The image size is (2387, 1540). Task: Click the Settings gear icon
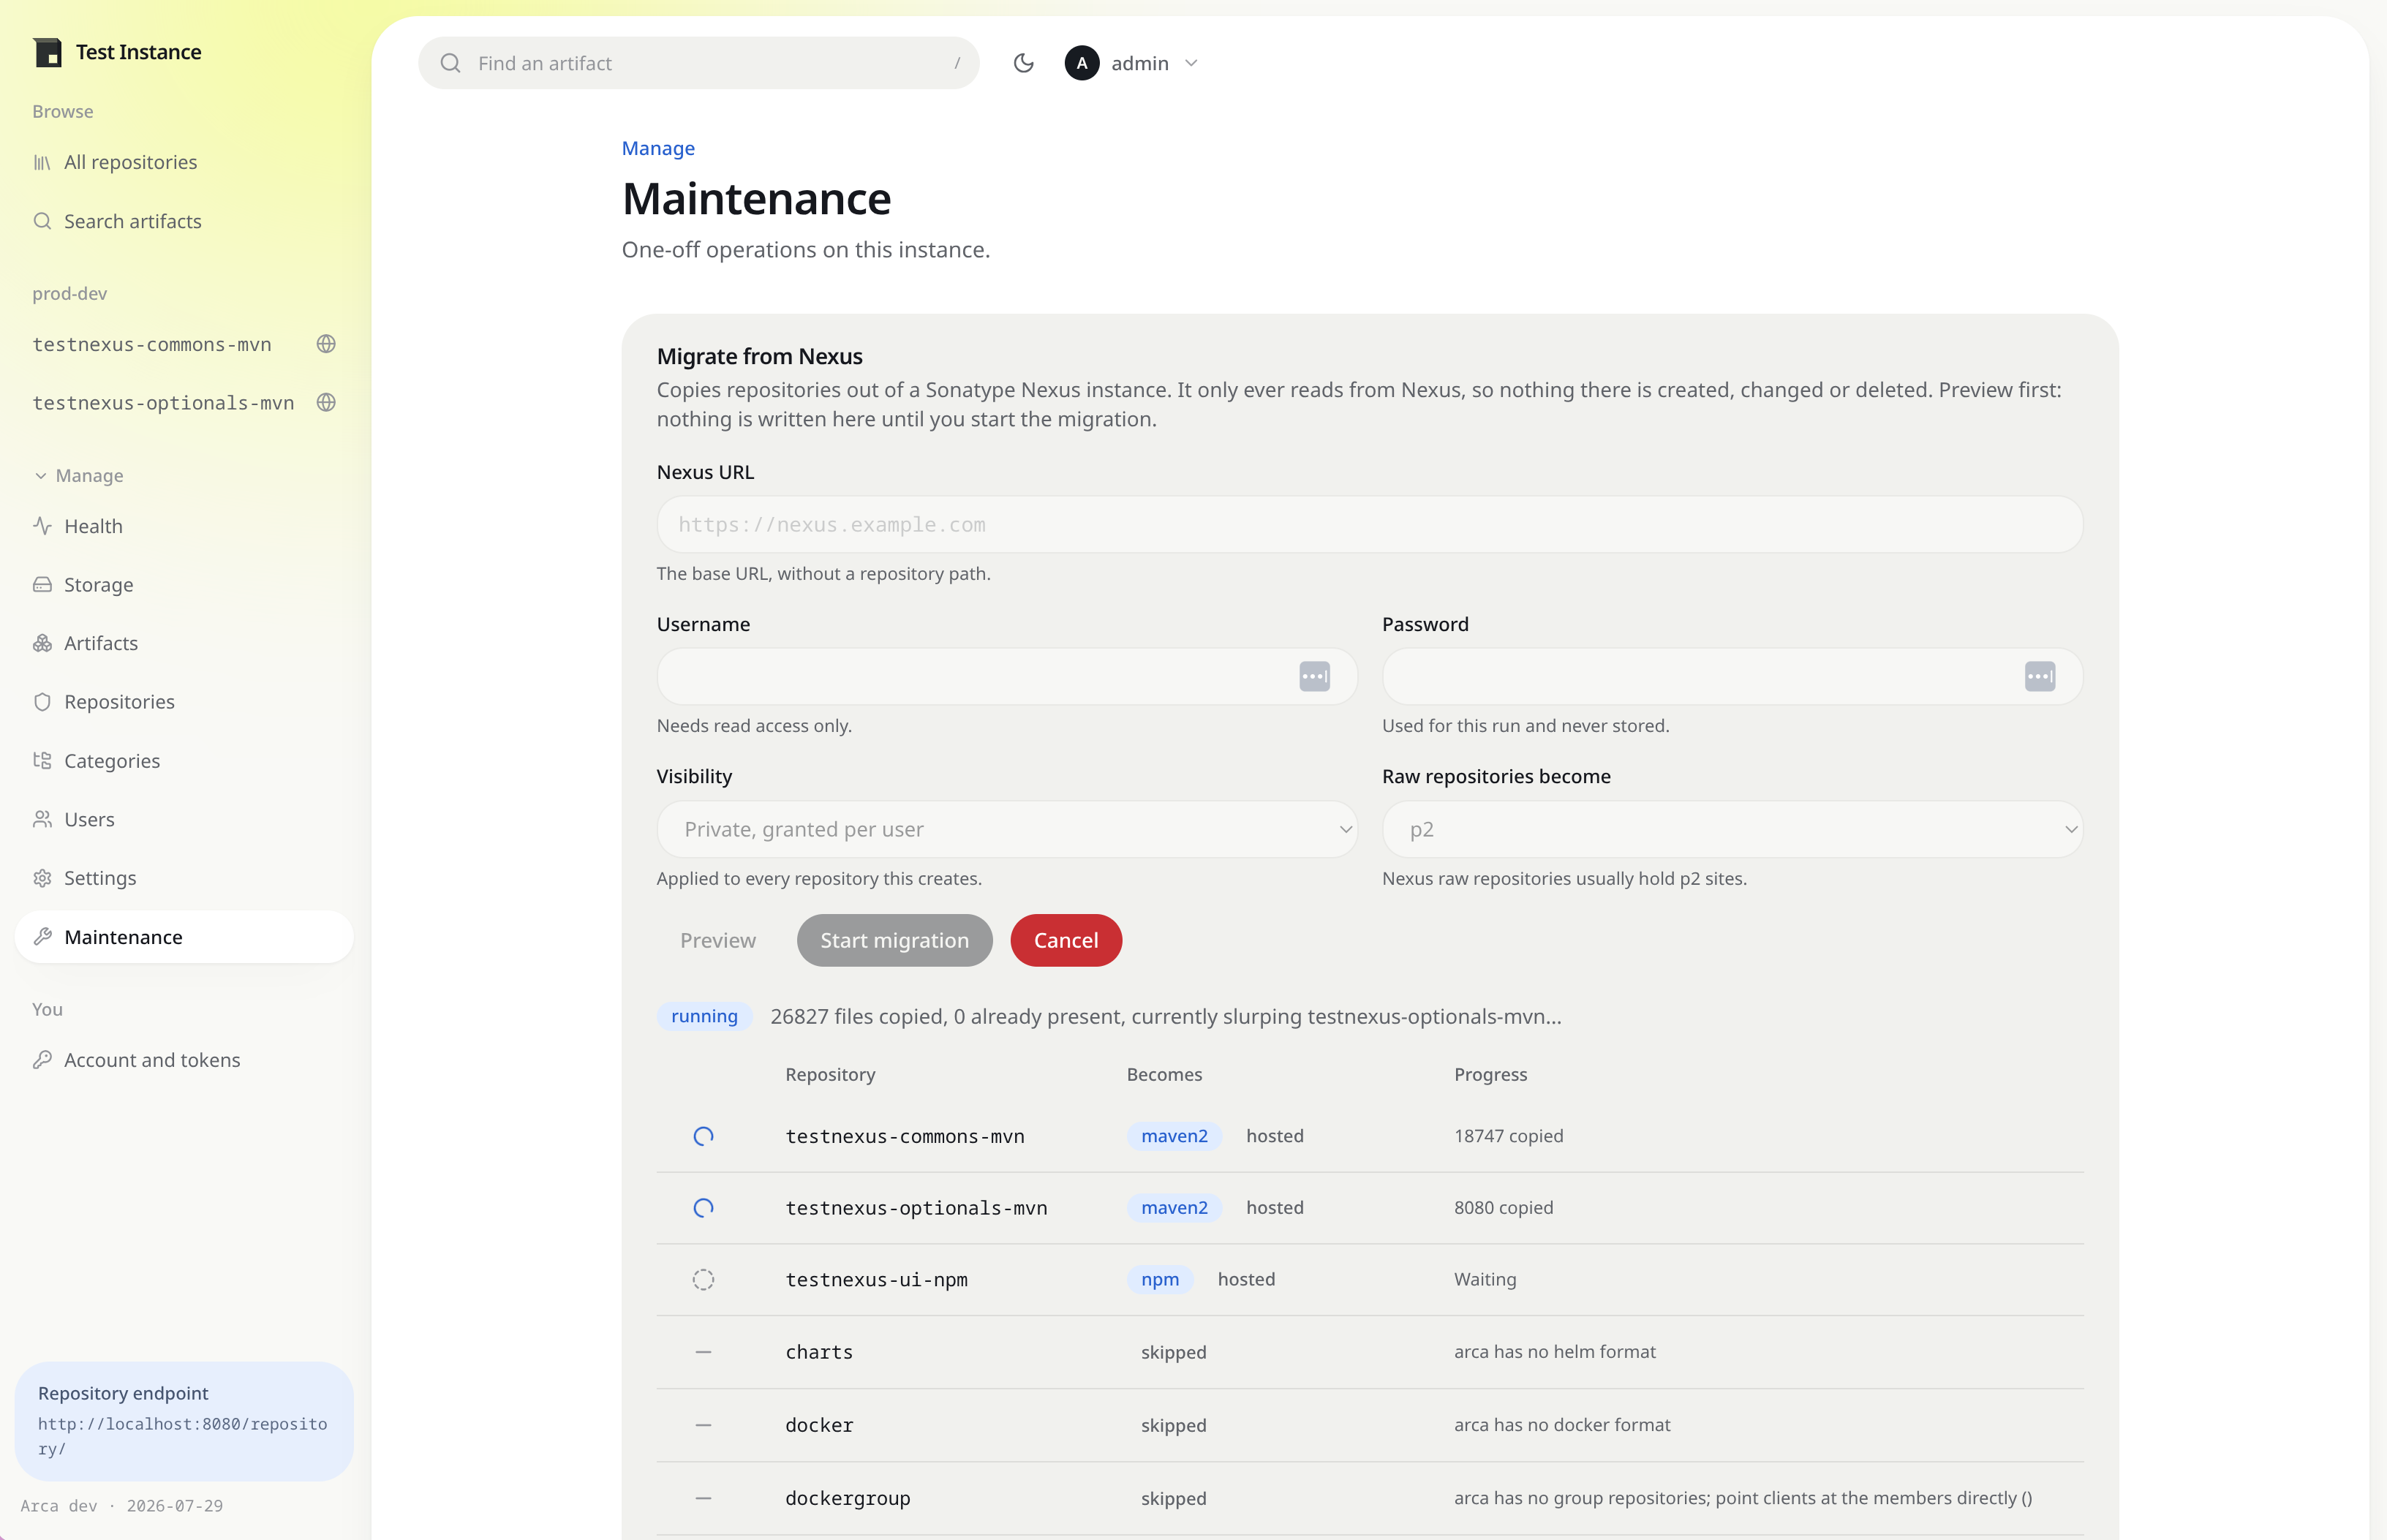[42, 878]
